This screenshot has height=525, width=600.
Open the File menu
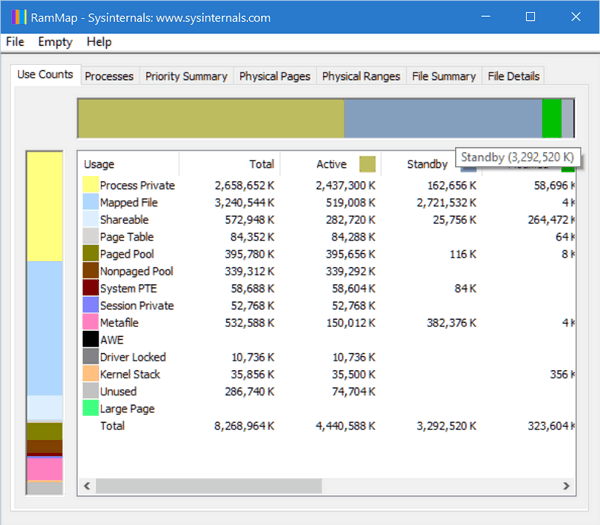pos(15,42)
